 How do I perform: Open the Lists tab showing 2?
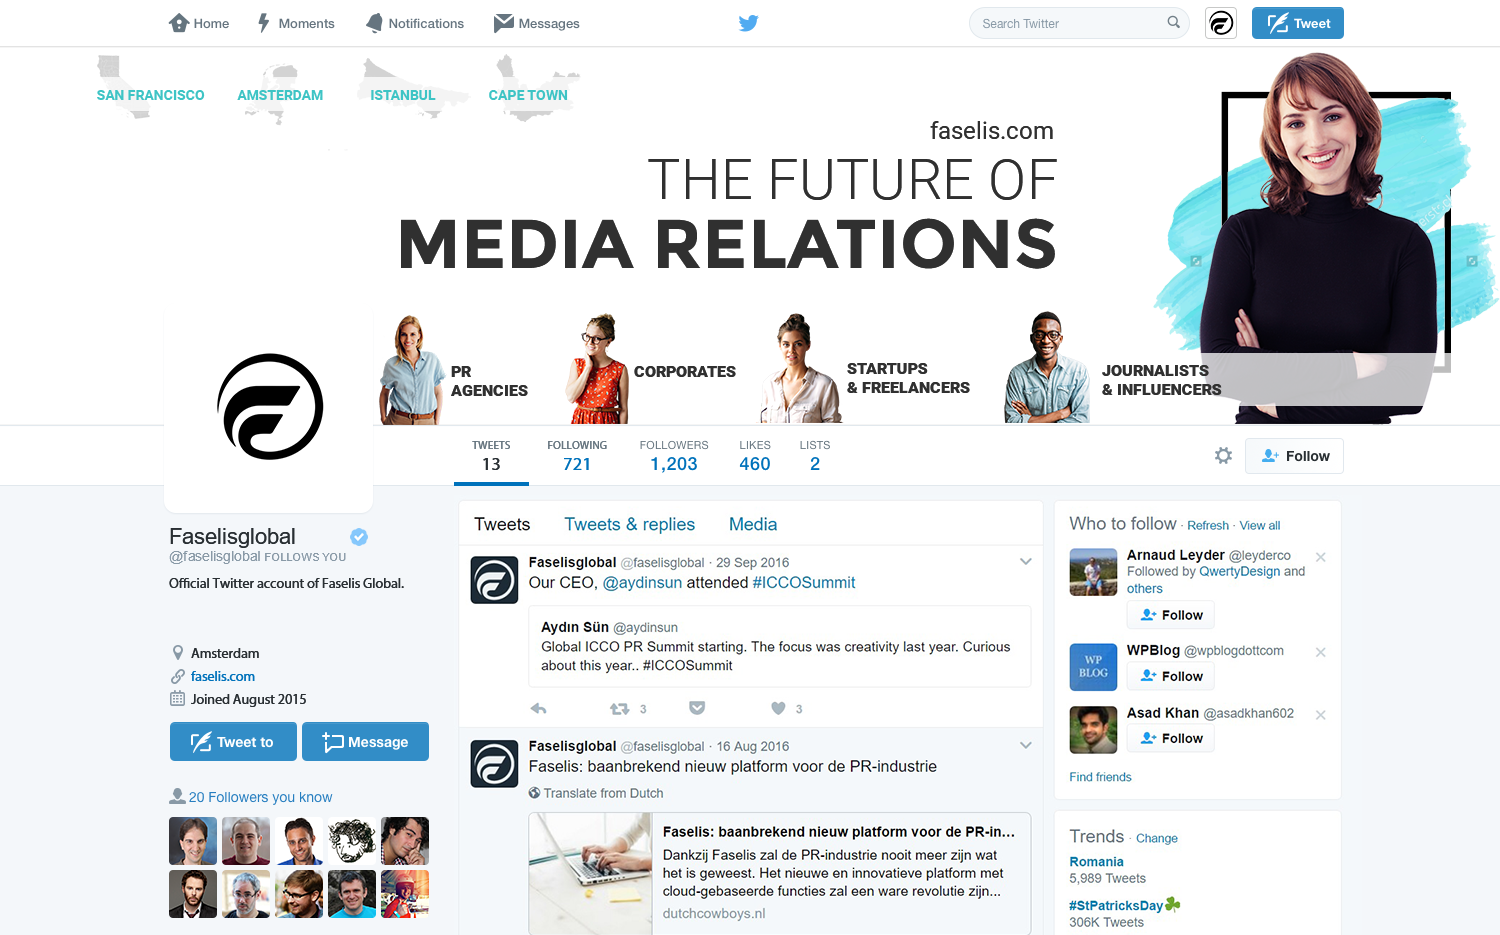(815, 456)
